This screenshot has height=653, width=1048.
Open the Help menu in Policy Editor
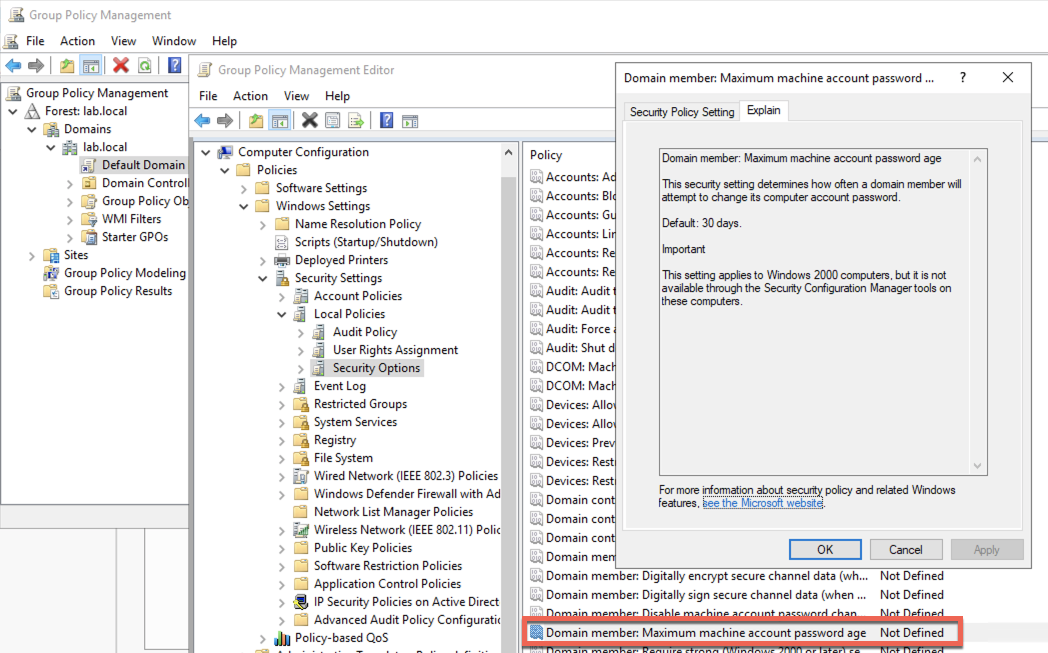337,96
